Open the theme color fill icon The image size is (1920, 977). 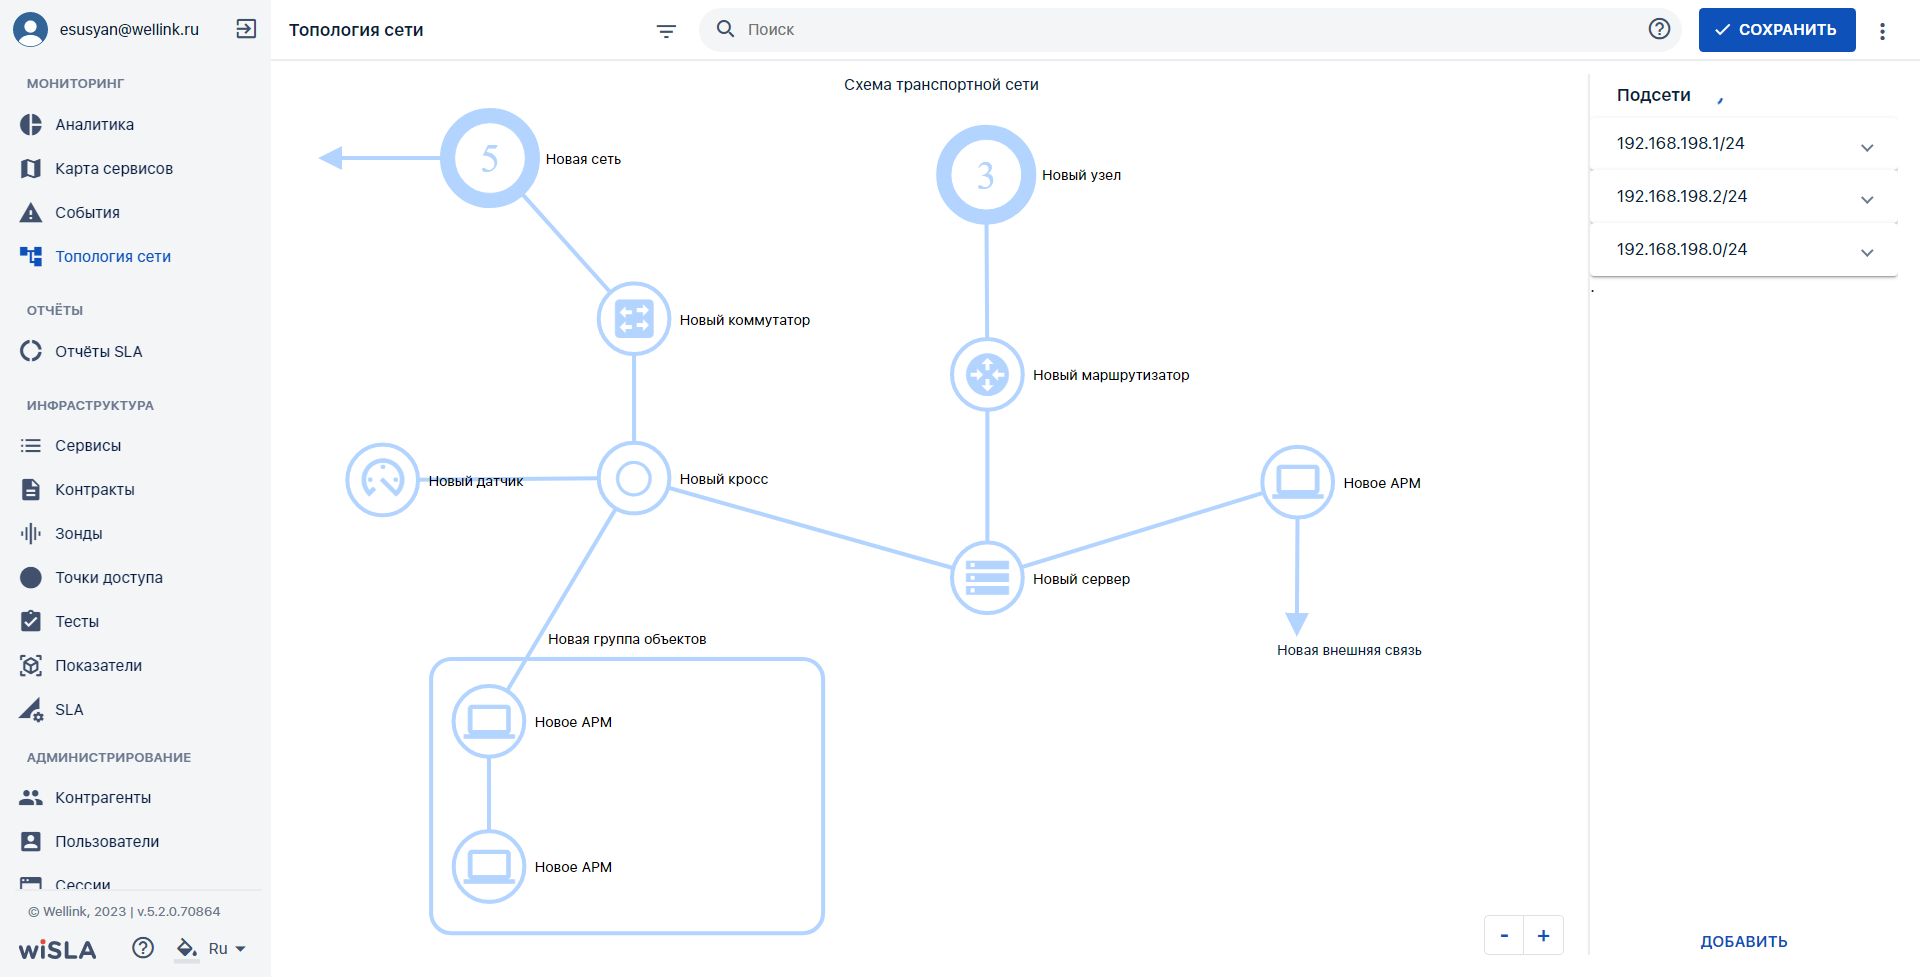tap(186, 948)
